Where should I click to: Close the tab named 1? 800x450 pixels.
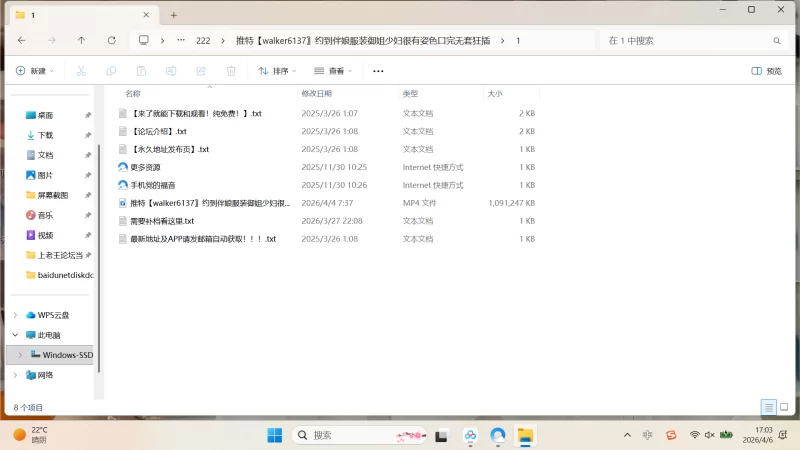[146, 15]
